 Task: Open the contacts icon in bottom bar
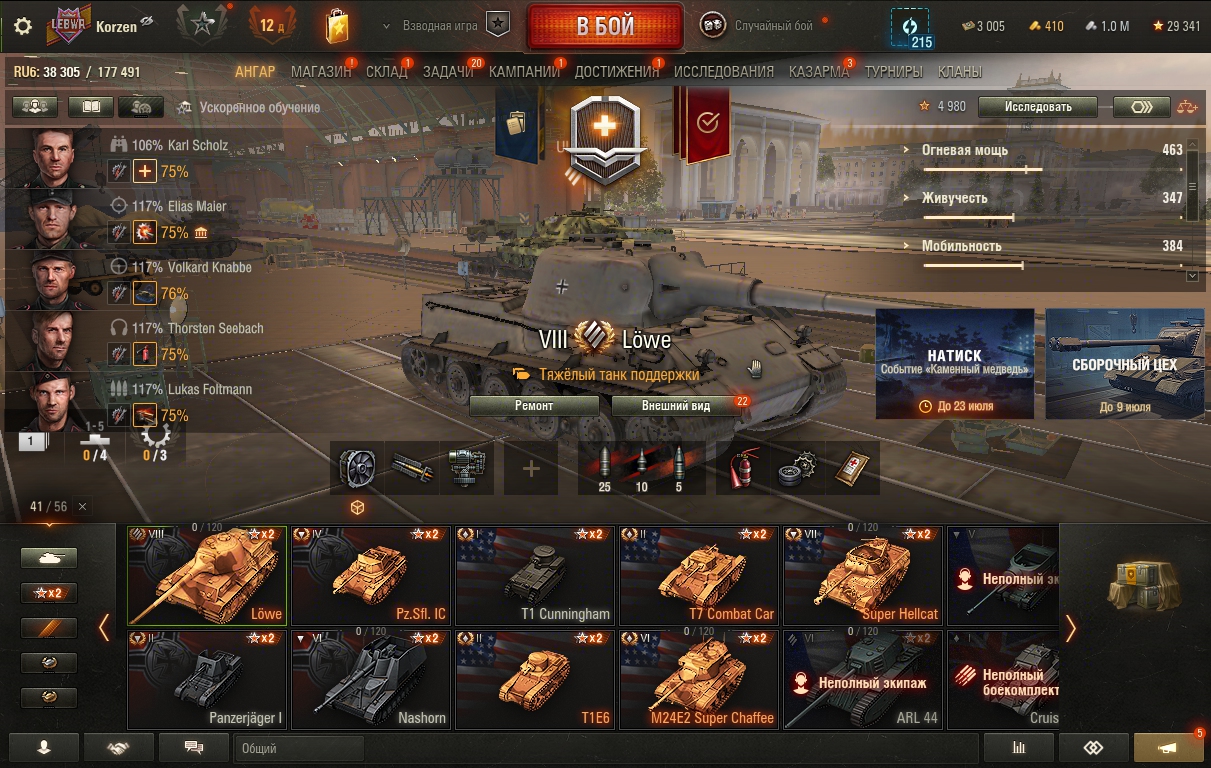click(44, 748)
